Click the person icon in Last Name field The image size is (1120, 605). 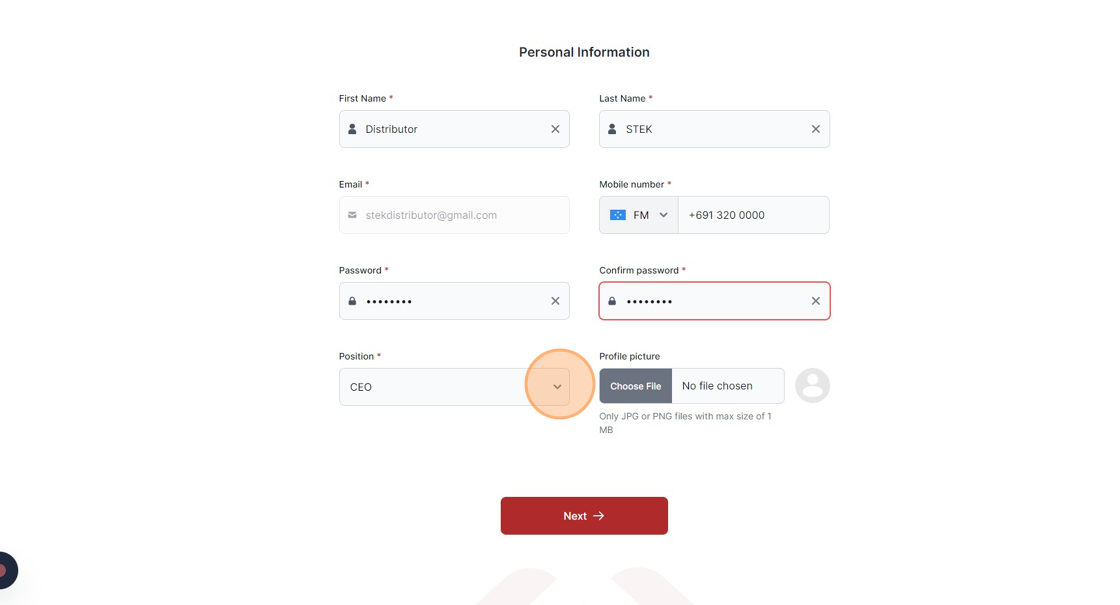point(612,129)
